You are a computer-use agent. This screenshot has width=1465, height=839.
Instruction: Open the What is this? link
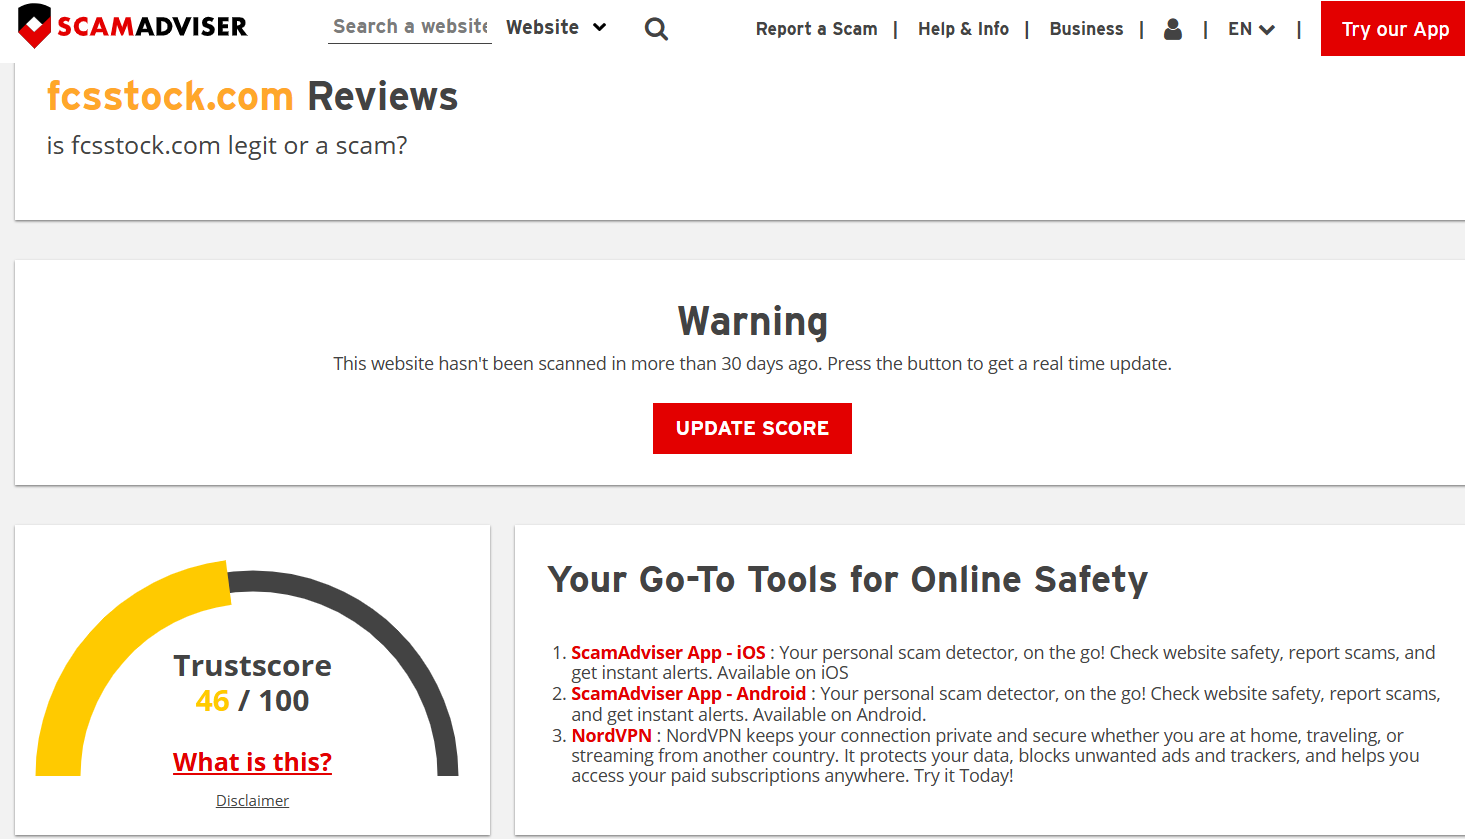click(252, 762)
